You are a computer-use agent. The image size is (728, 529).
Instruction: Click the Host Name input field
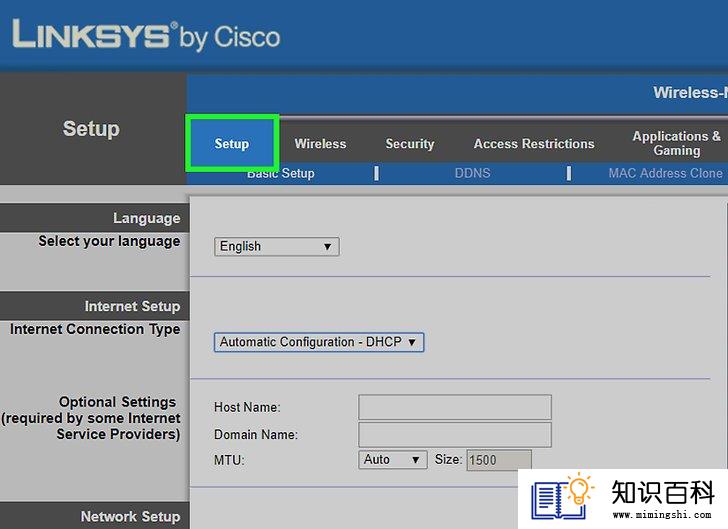pyautogui.click(x=455, y=407)
